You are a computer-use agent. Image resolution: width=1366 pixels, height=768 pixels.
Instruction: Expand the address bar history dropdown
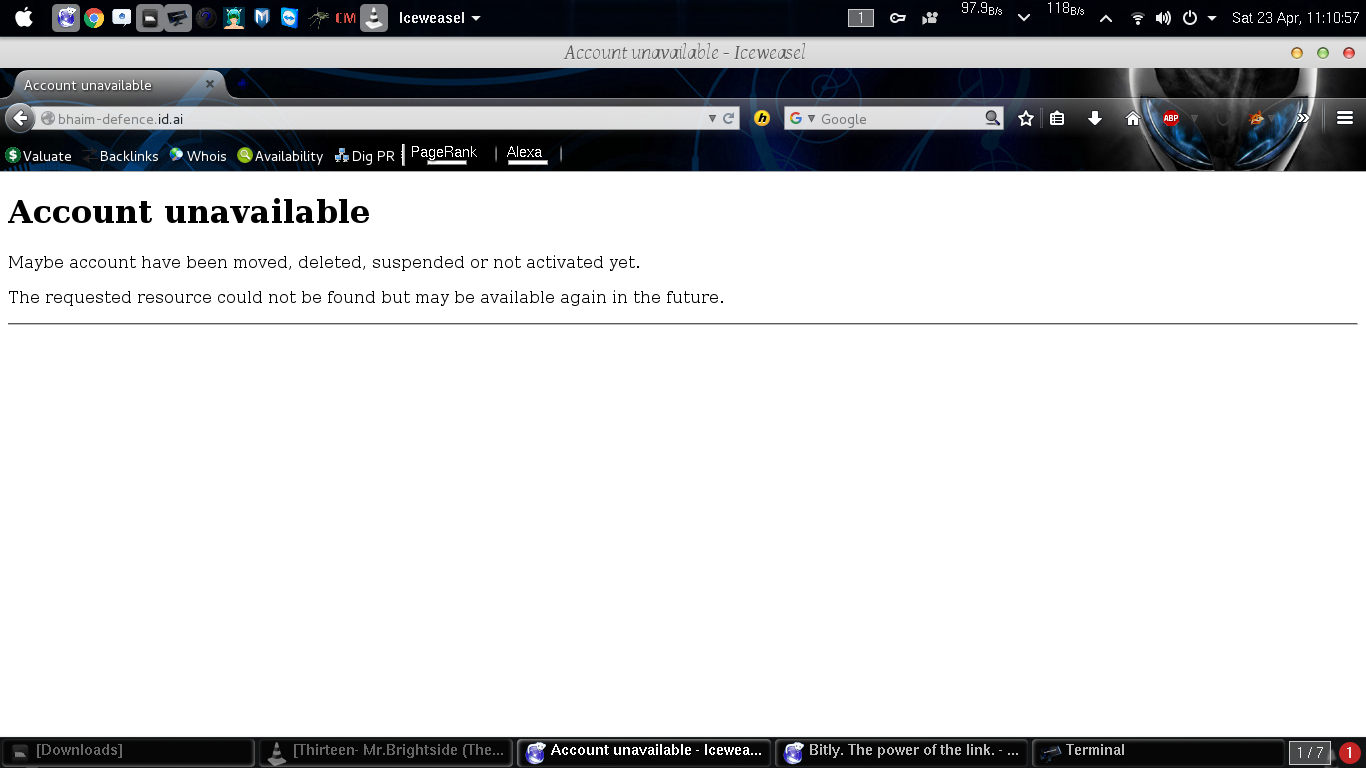(712, 117)
